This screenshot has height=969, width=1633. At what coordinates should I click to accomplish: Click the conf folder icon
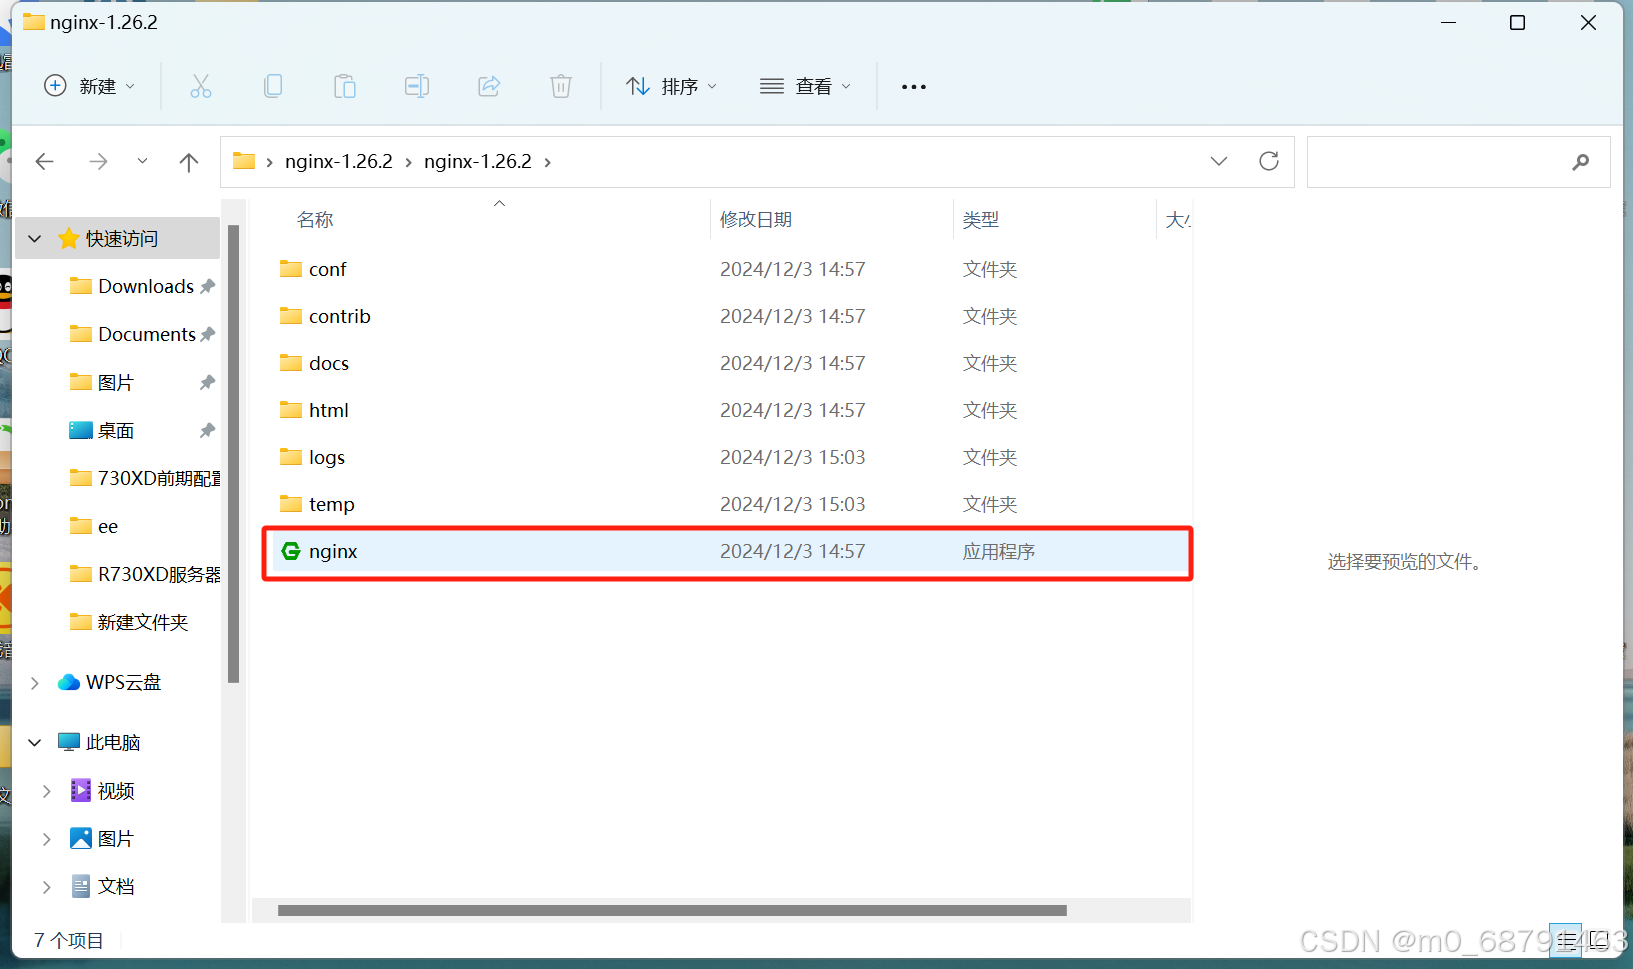291,269
